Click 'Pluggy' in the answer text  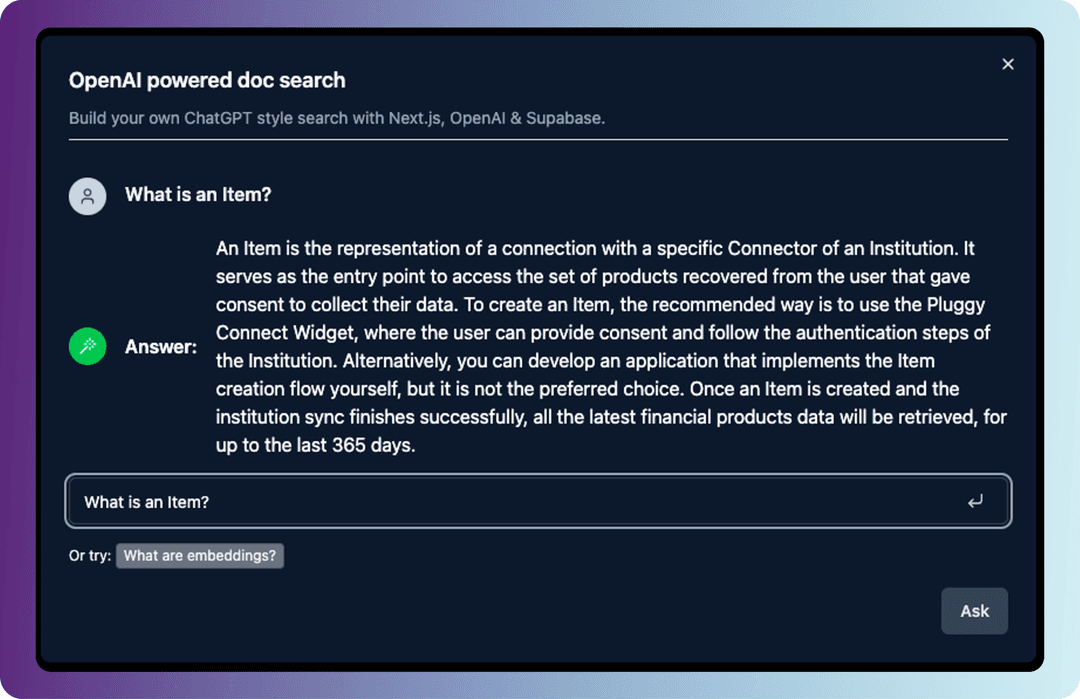tap(956, 304)
